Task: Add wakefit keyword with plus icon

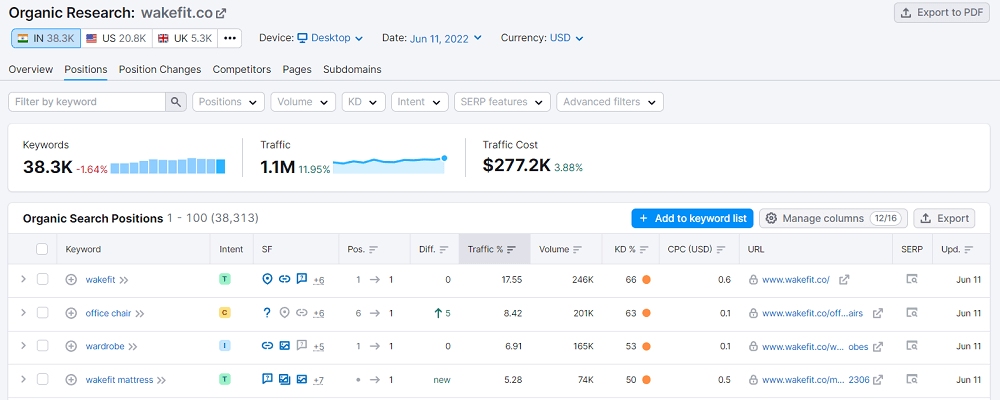Action: (71, 279)
